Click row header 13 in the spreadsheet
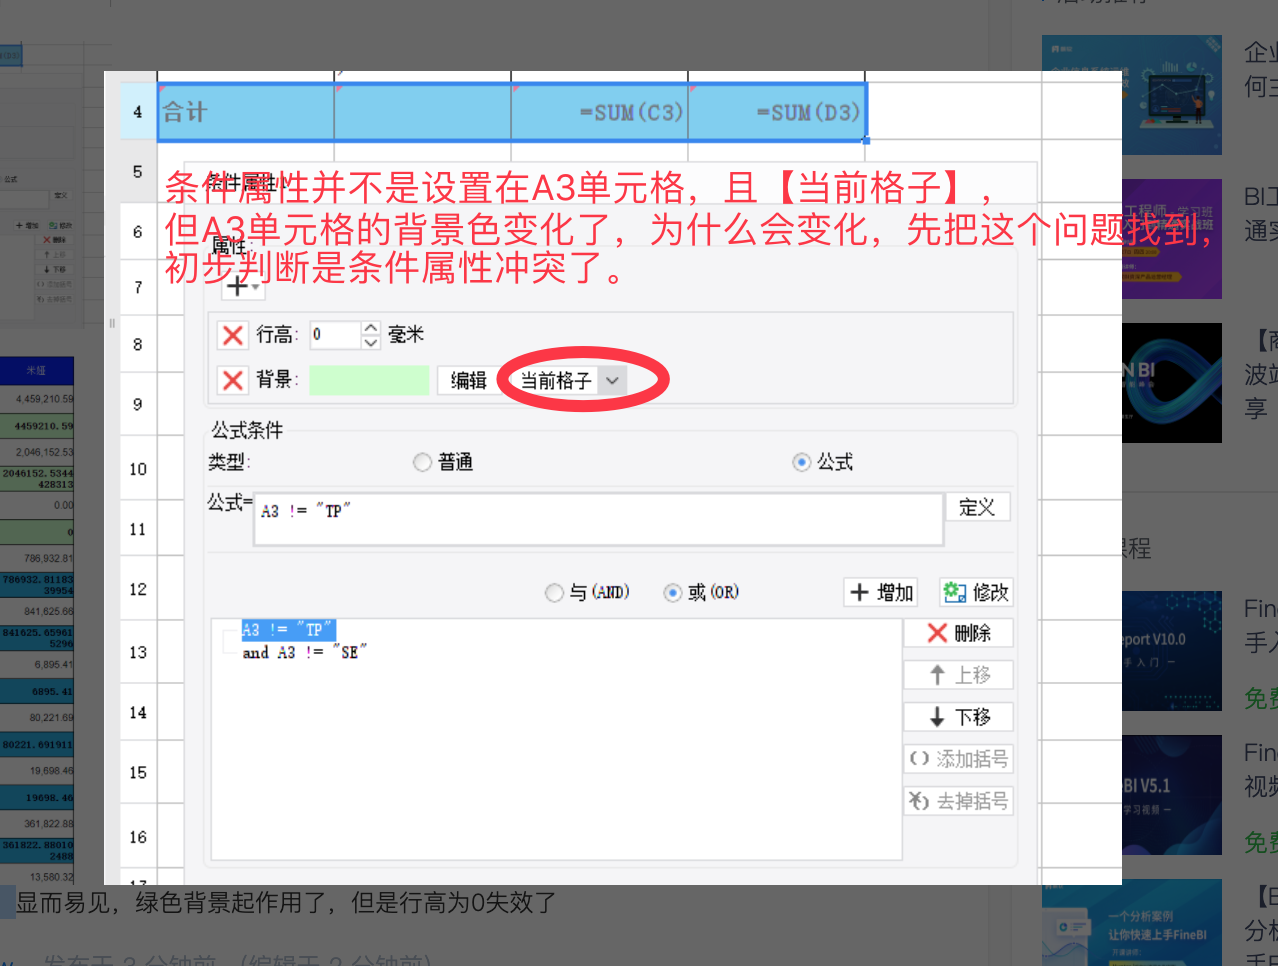 coord(138,652)
